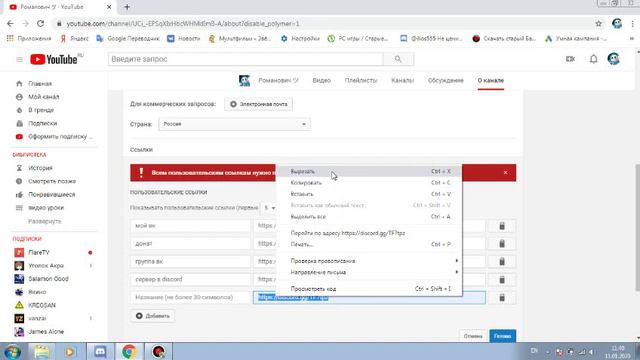Click the 'мой вк' link title field
This screenshot has height=360, width=640.
point(191,226)
